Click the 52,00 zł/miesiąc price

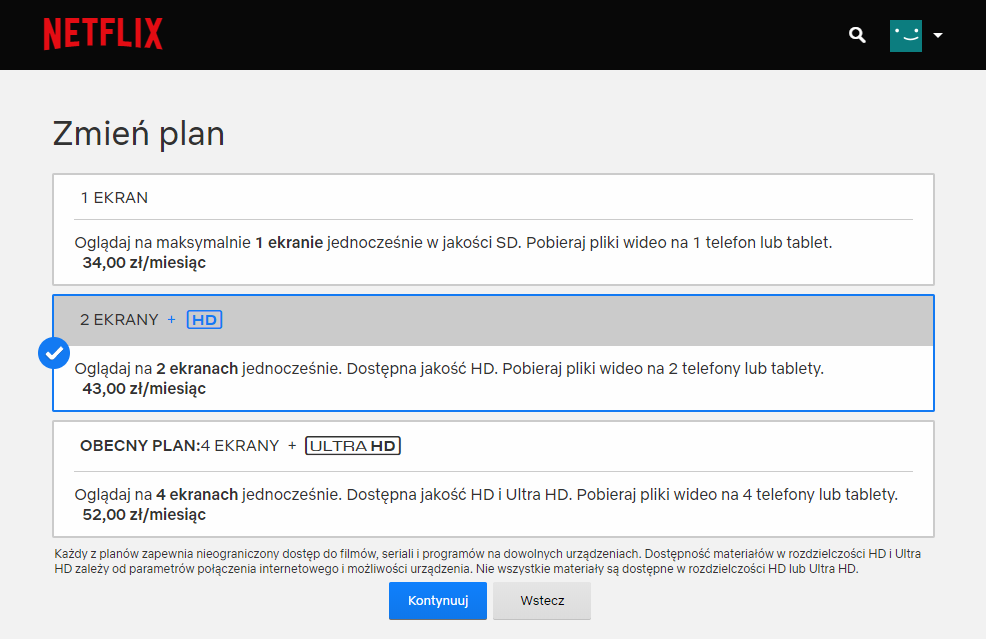(144, 514)
